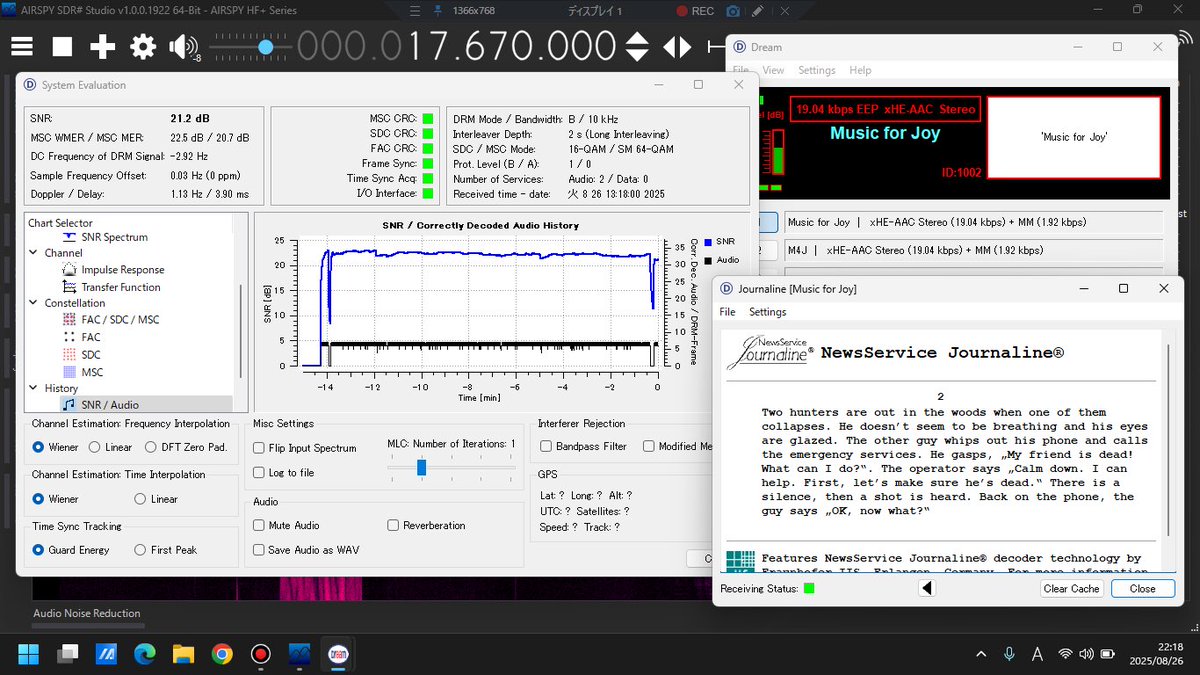This screenshot has width=1200, height=675.
Task: Click the left-right tuning style arrows icon
Action: pos(677,46)
